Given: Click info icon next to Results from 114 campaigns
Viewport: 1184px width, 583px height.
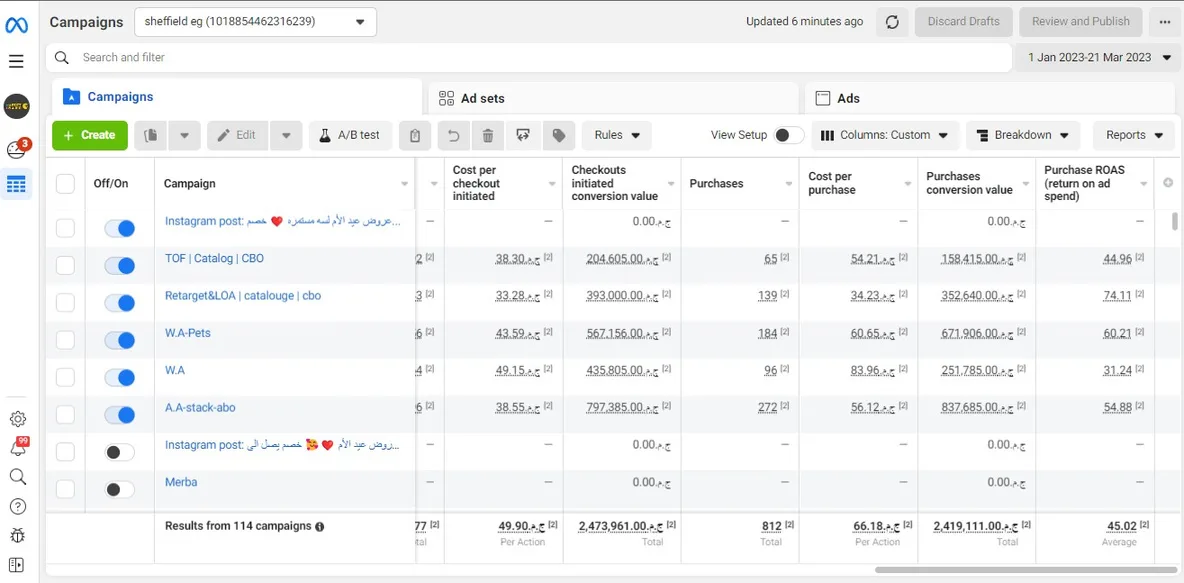Looking at the screenshot, I should click(x=319, y=526).
